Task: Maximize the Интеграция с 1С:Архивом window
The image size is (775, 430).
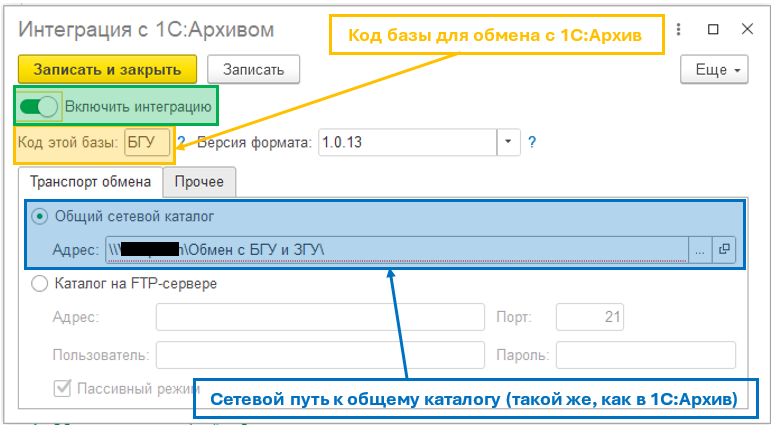Action: 713,30
